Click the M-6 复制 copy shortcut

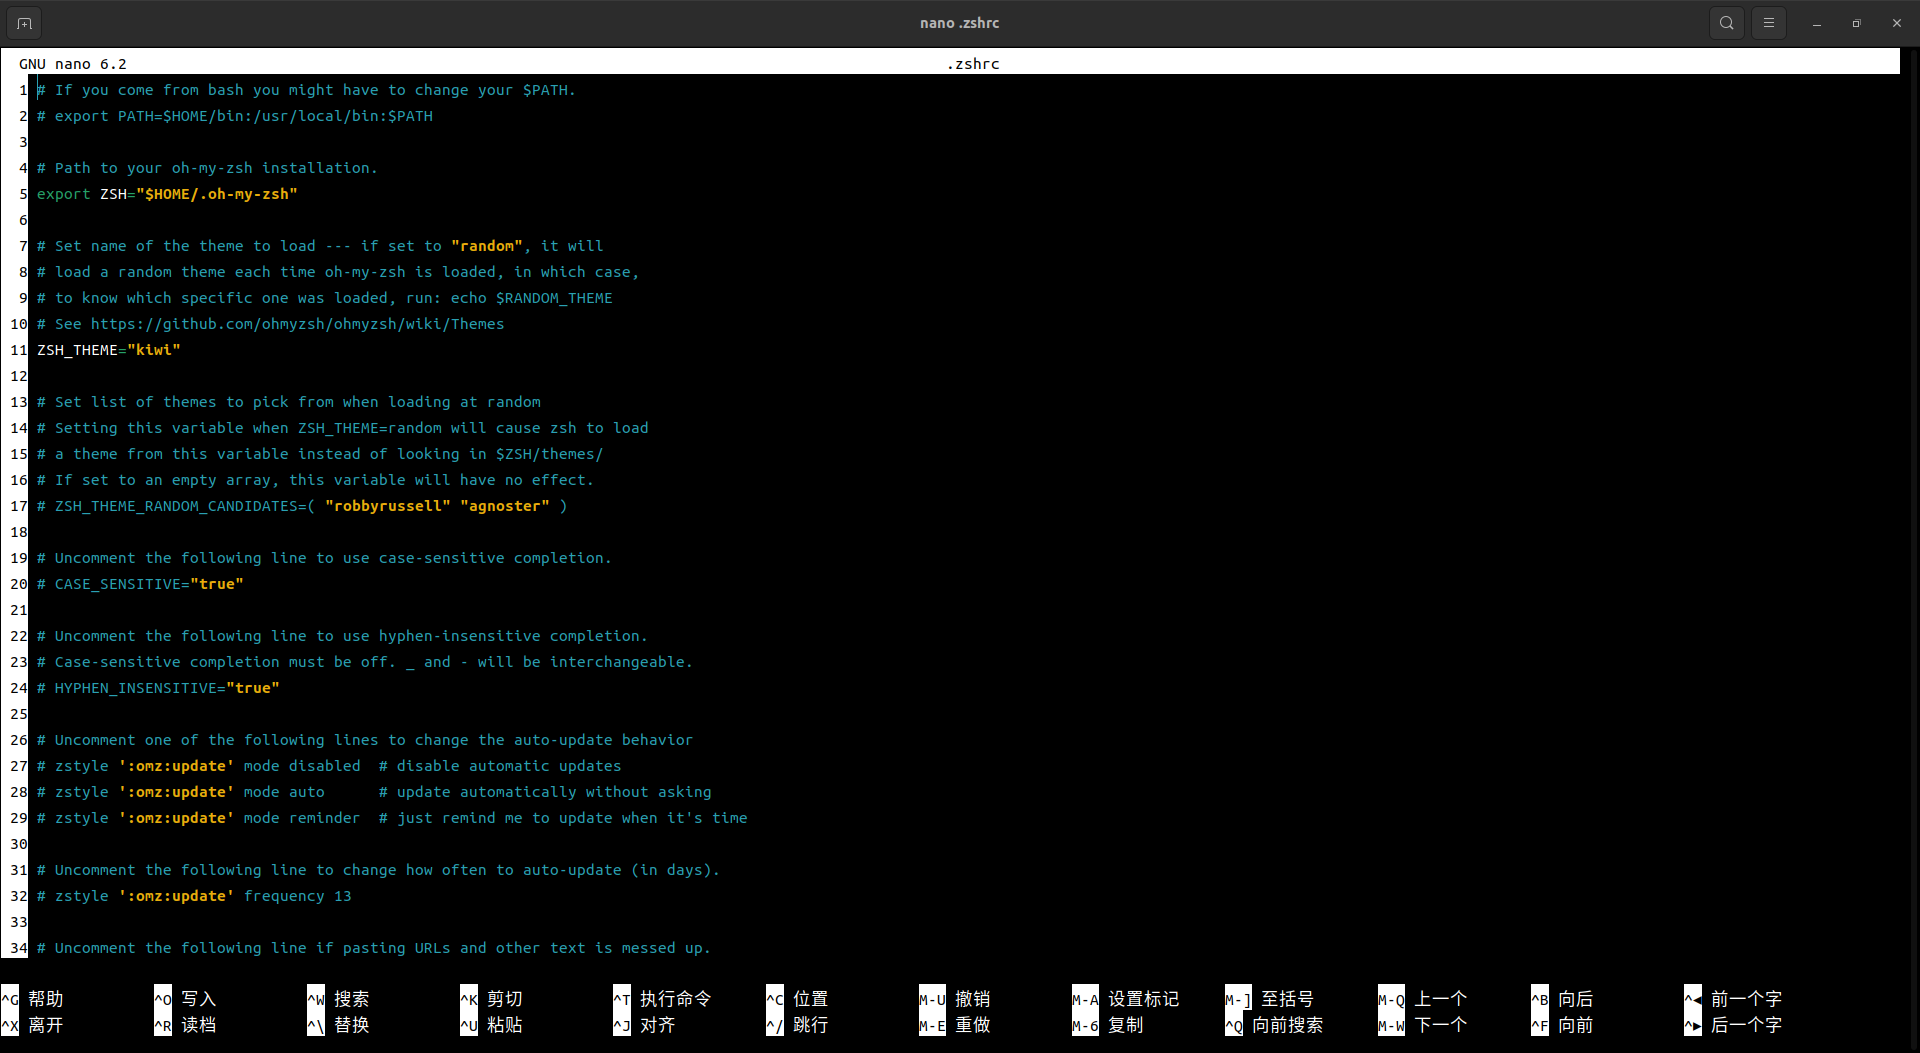1108,1025
